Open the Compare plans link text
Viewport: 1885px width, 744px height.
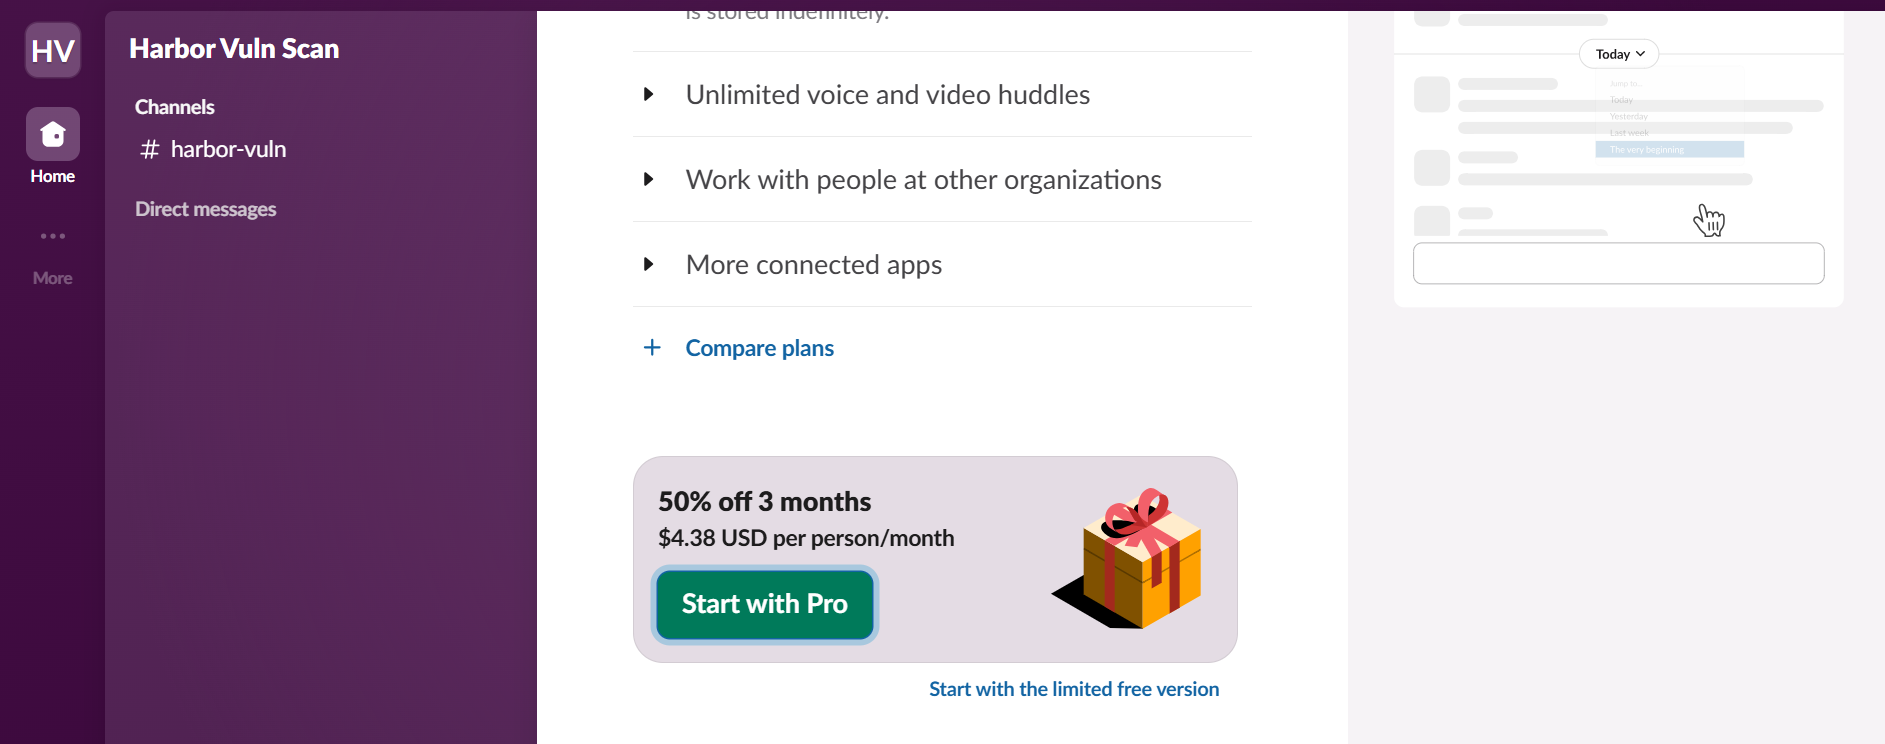tap(759, 348)
